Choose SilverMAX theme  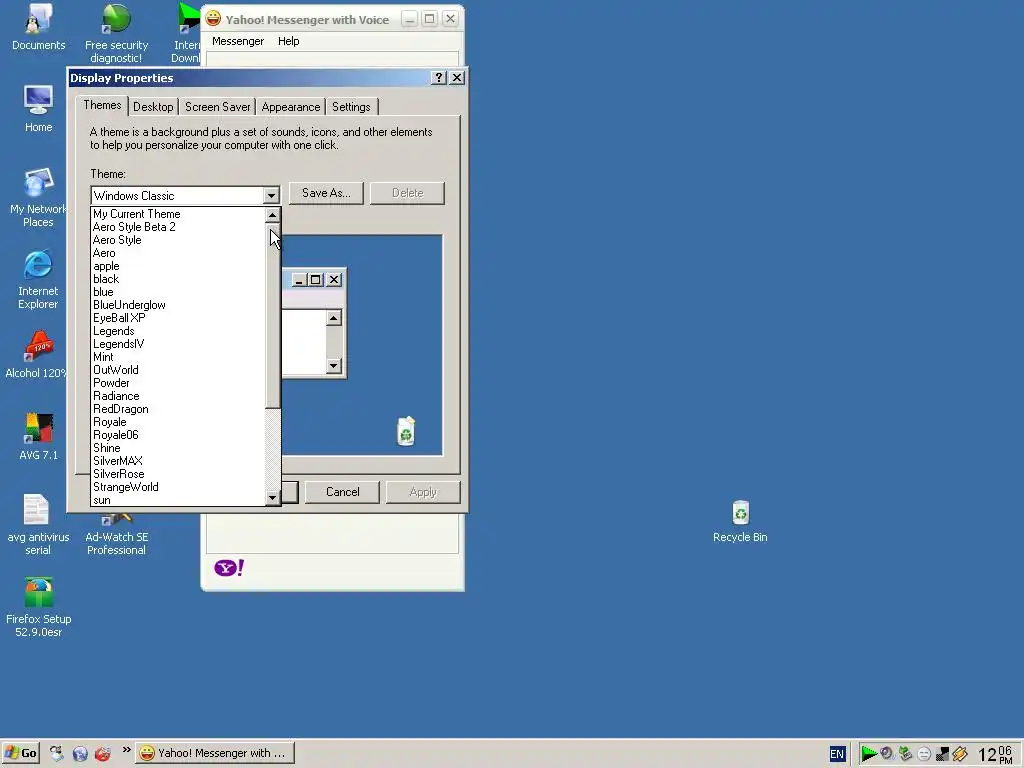tap(178, 461)
